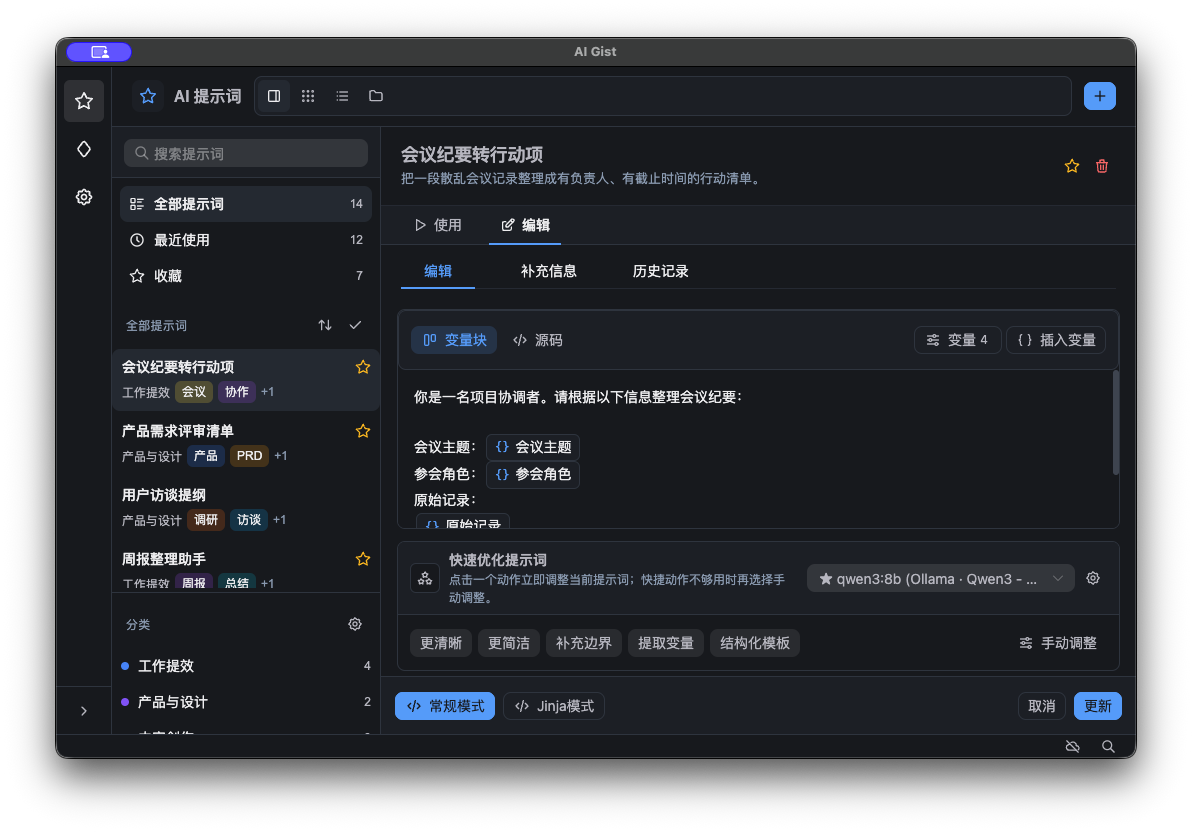1192x832 pixels.
Task: Open the diamond sidebar icon
Action: click(x=84, y=149)
